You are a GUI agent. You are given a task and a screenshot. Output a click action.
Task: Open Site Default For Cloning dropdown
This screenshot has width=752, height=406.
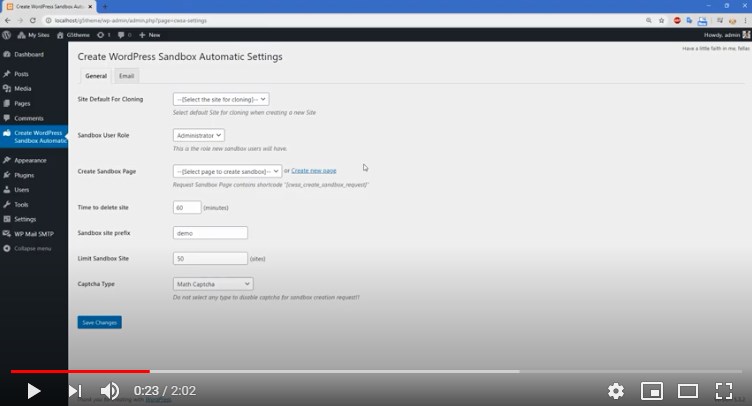pos(221,99)
